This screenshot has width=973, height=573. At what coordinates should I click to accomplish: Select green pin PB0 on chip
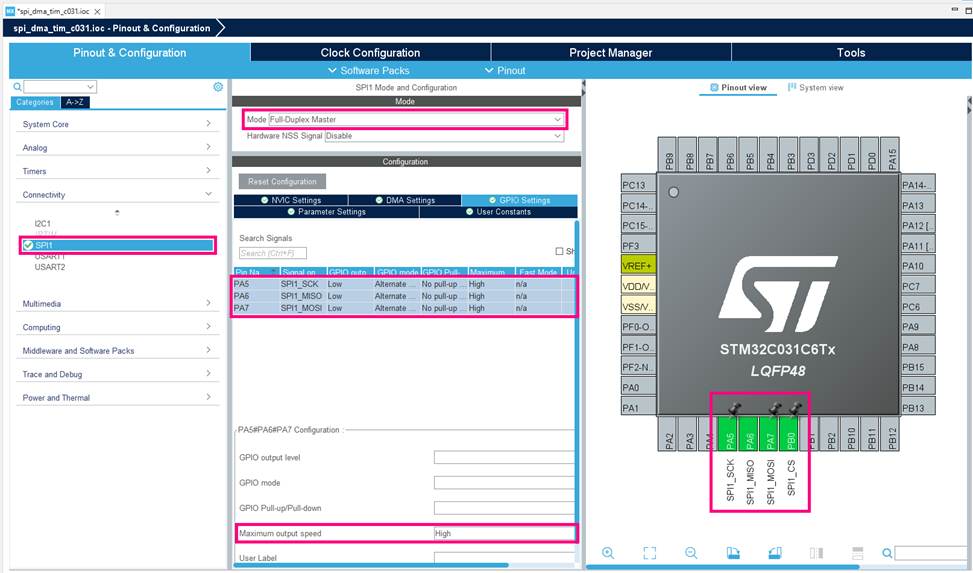791,433
